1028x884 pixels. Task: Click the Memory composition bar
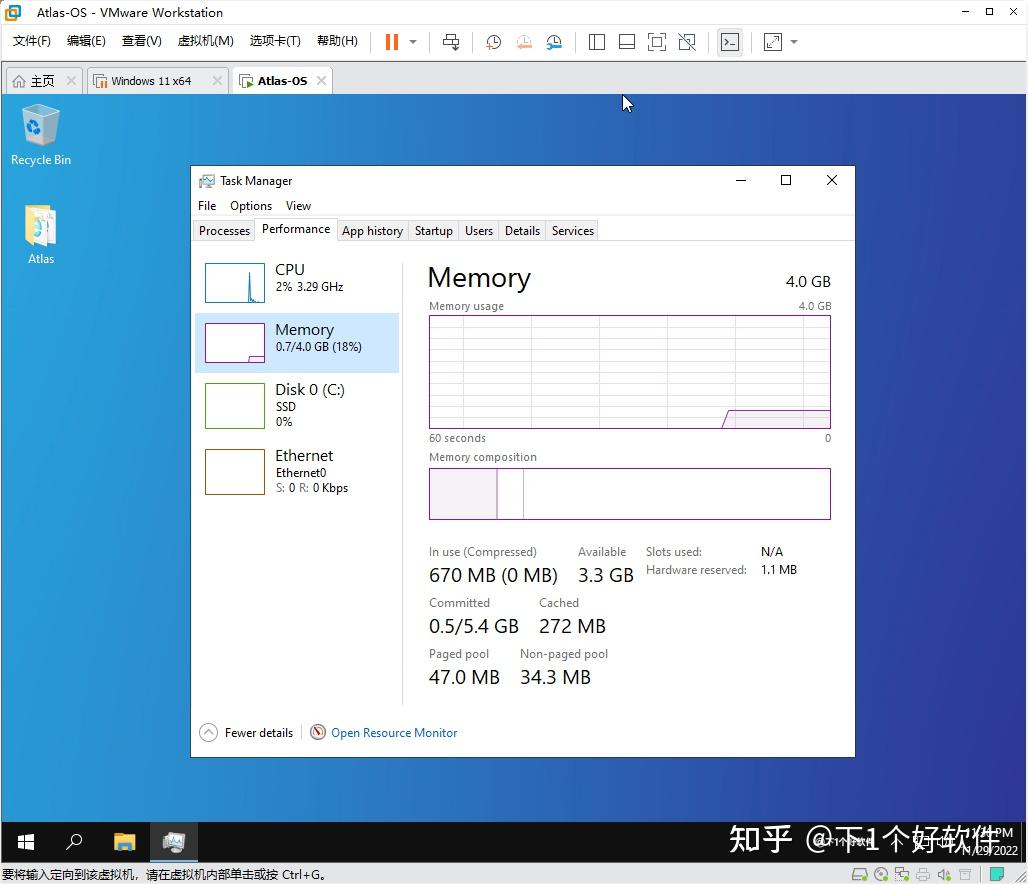pos(629,494)
